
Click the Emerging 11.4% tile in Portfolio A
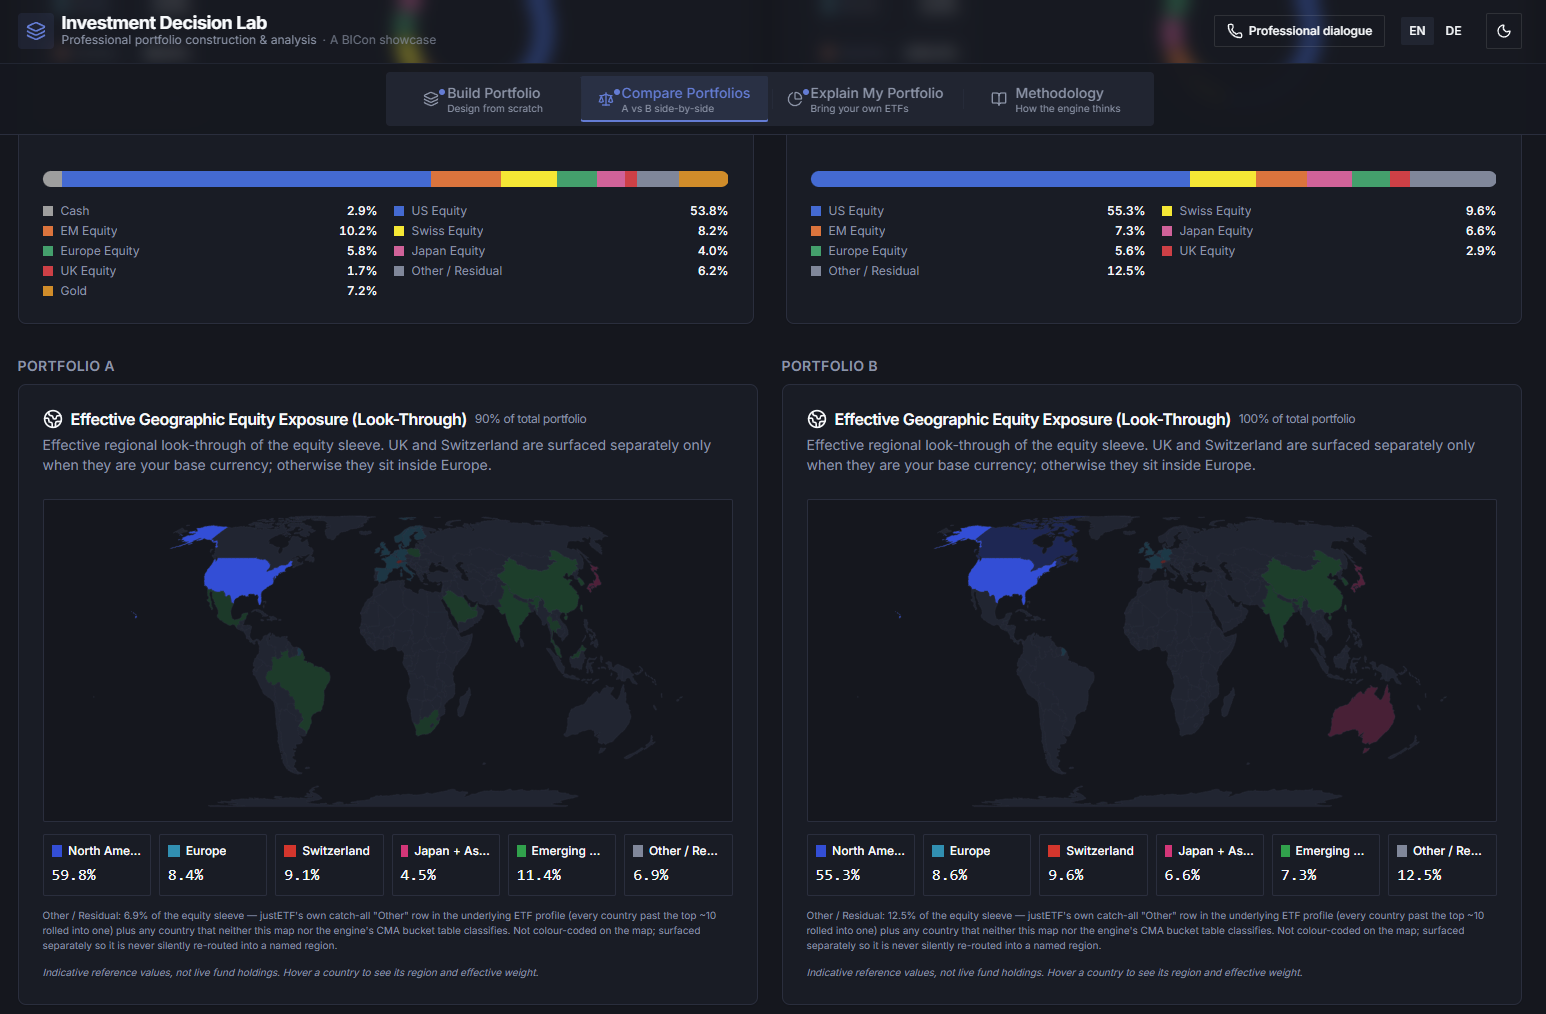coord(562,864)
